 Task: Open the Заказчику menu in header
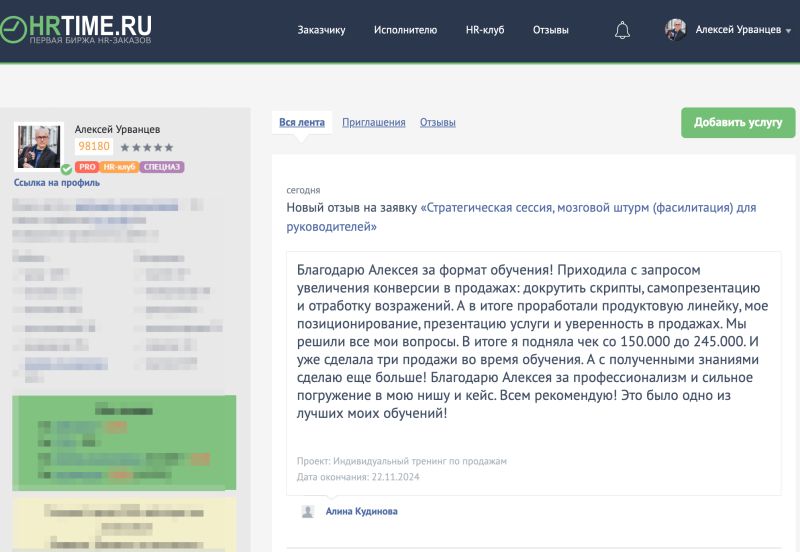tap(321, 30)
